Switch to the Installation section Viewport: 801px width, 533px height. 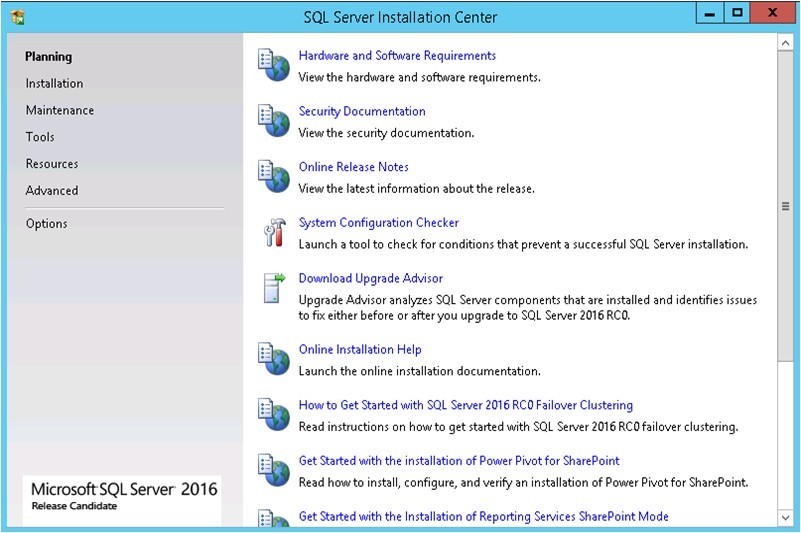click(x=54, y=83)
